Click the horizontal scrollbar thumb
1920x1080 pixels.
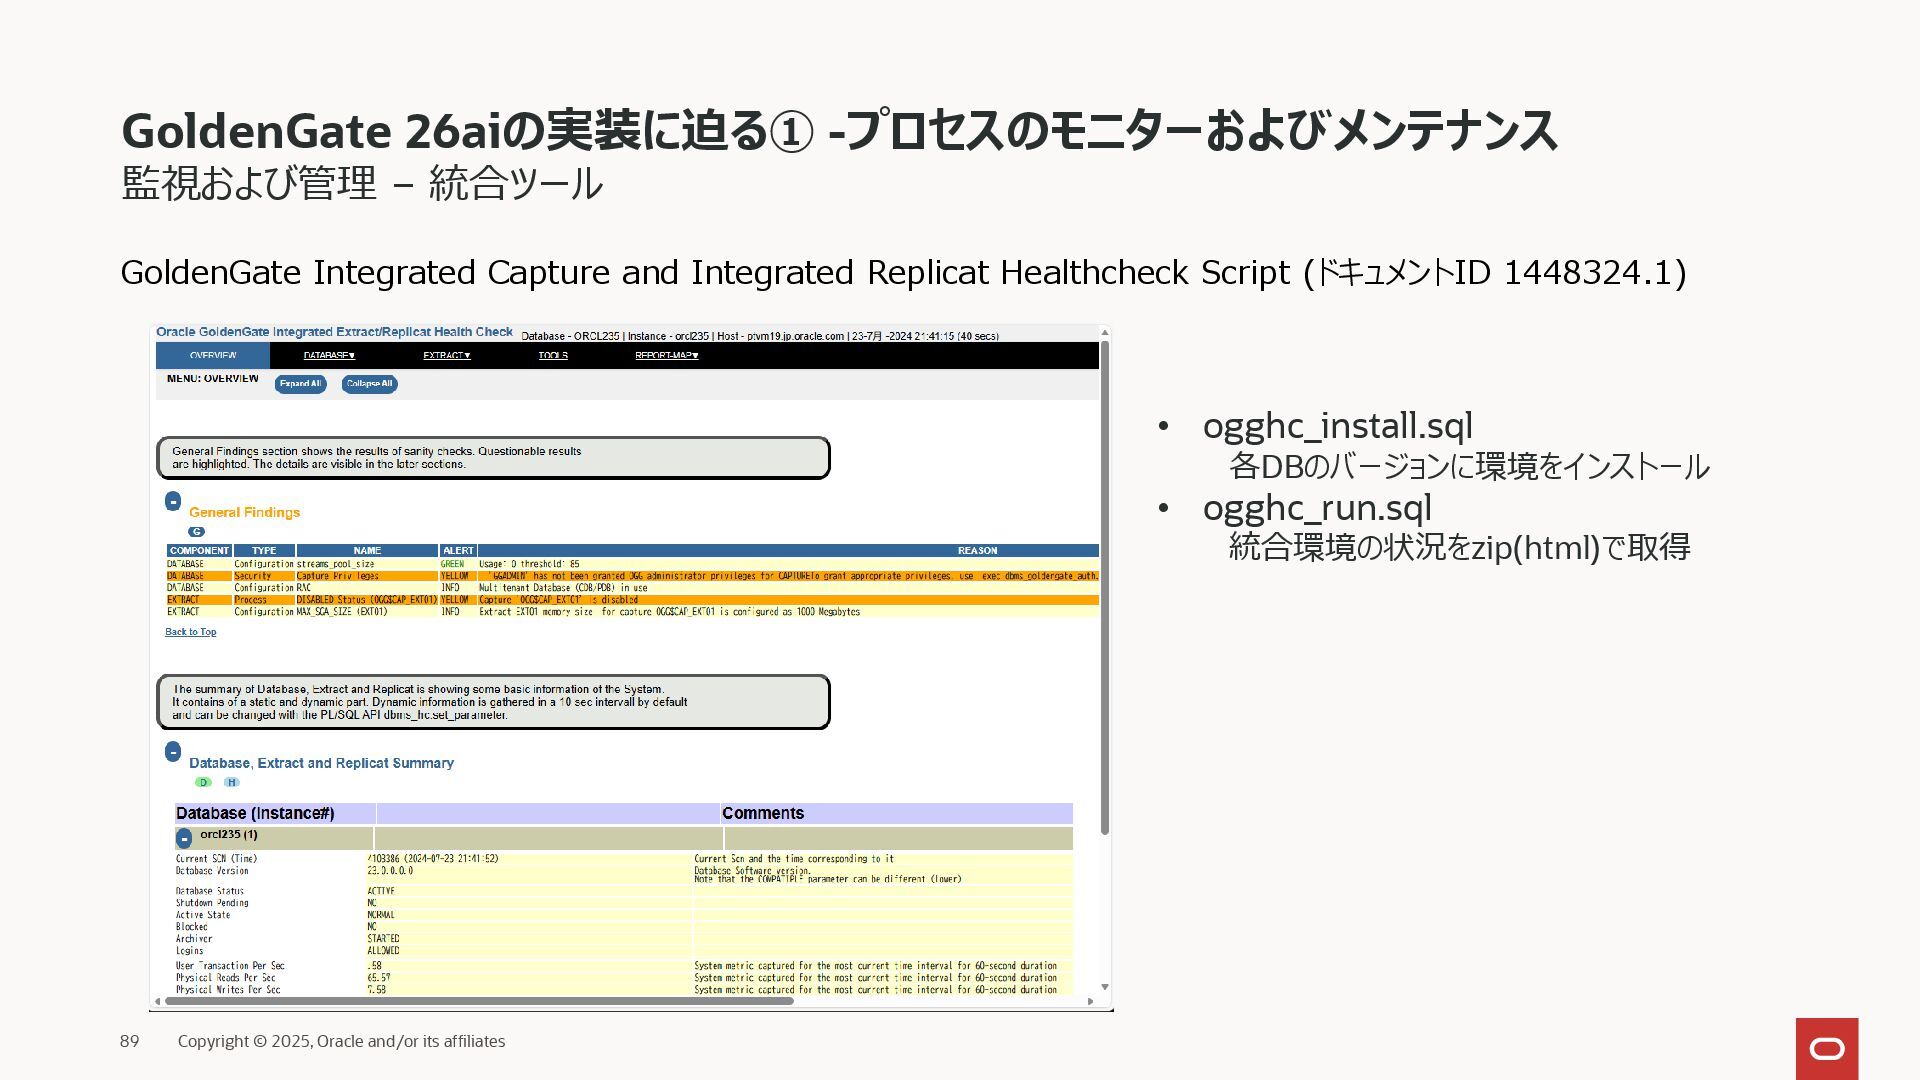point(480,1001)
